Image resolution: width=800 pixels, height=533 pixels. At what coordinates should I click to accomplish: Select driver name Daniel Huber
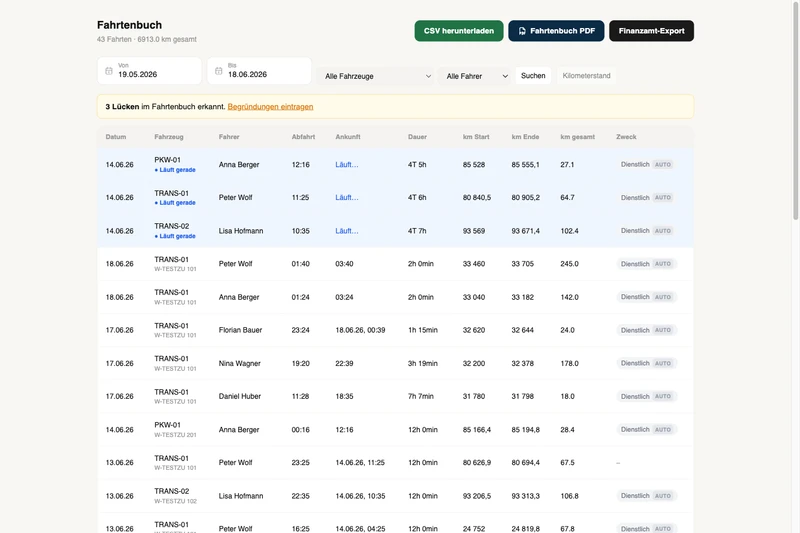coord(240,396)
